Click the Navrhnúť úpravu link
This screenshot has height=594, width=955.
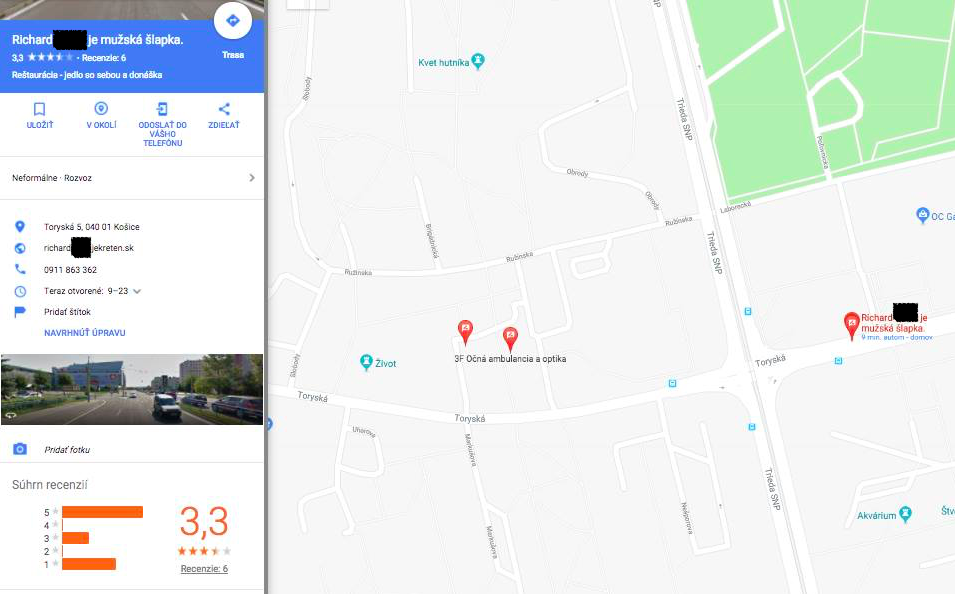85,333
